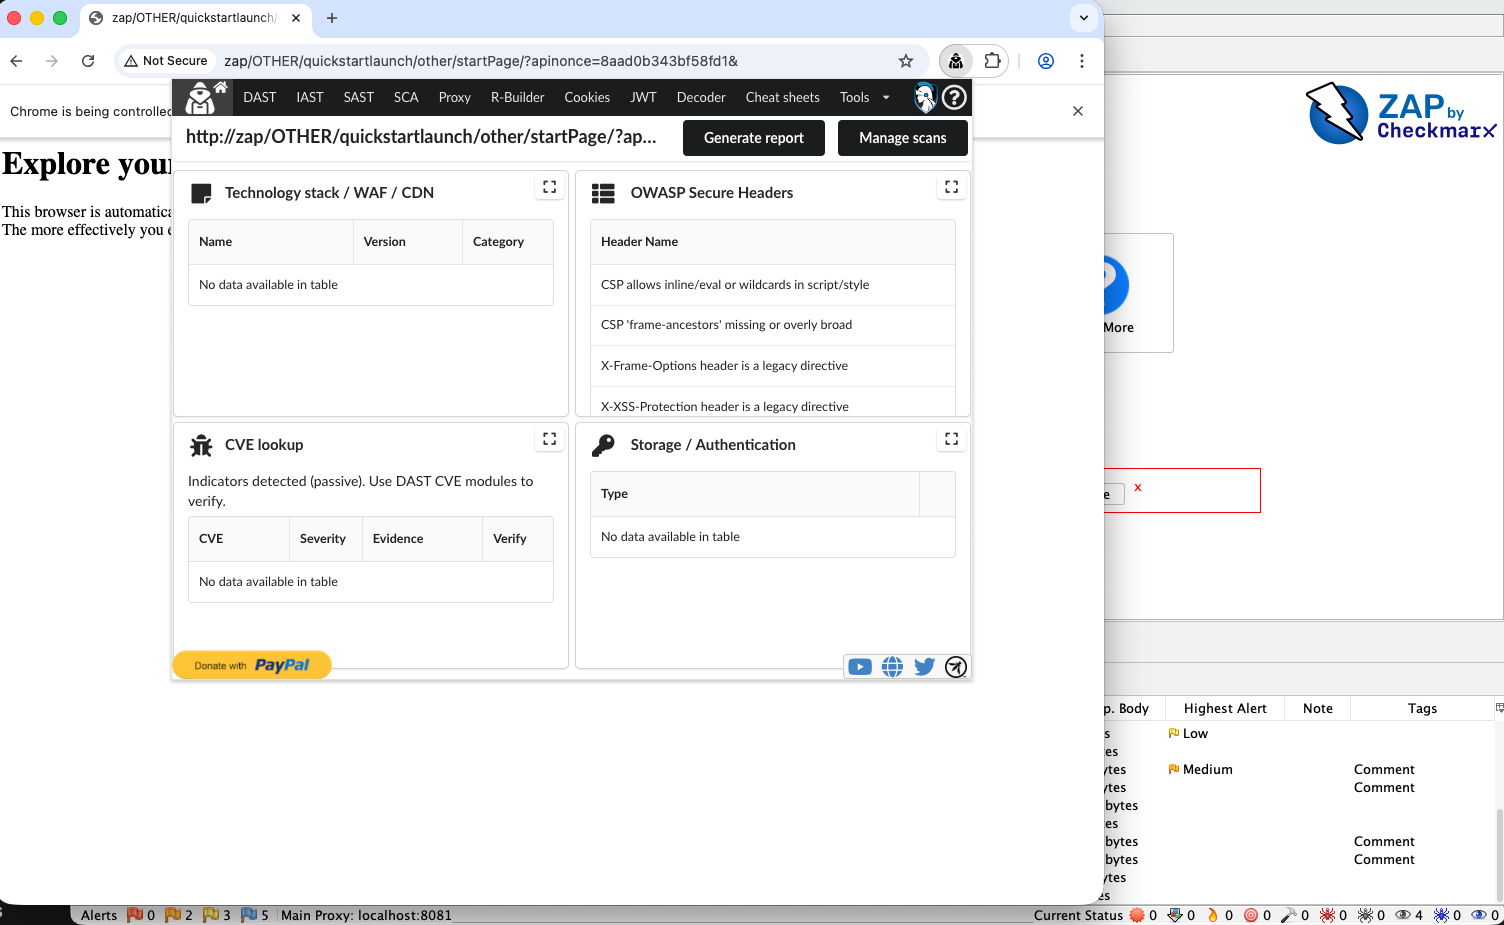Viewport: 1504px width, 925px height.
Task: Click the Twitter icon in the HUD footer
Action: tap(924, 666)
